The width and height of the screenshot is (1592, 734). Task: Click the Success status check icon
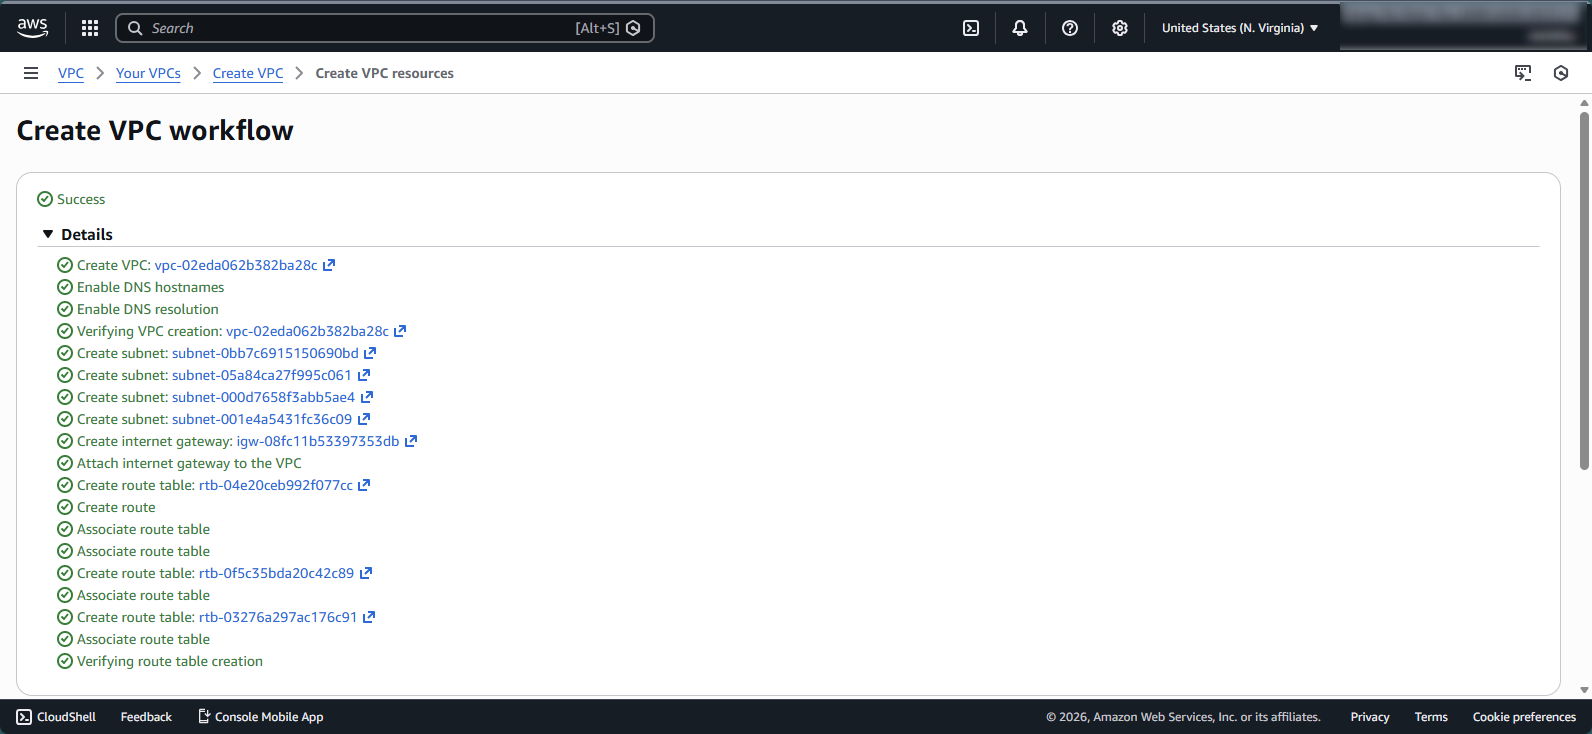[x=45, y=199]
